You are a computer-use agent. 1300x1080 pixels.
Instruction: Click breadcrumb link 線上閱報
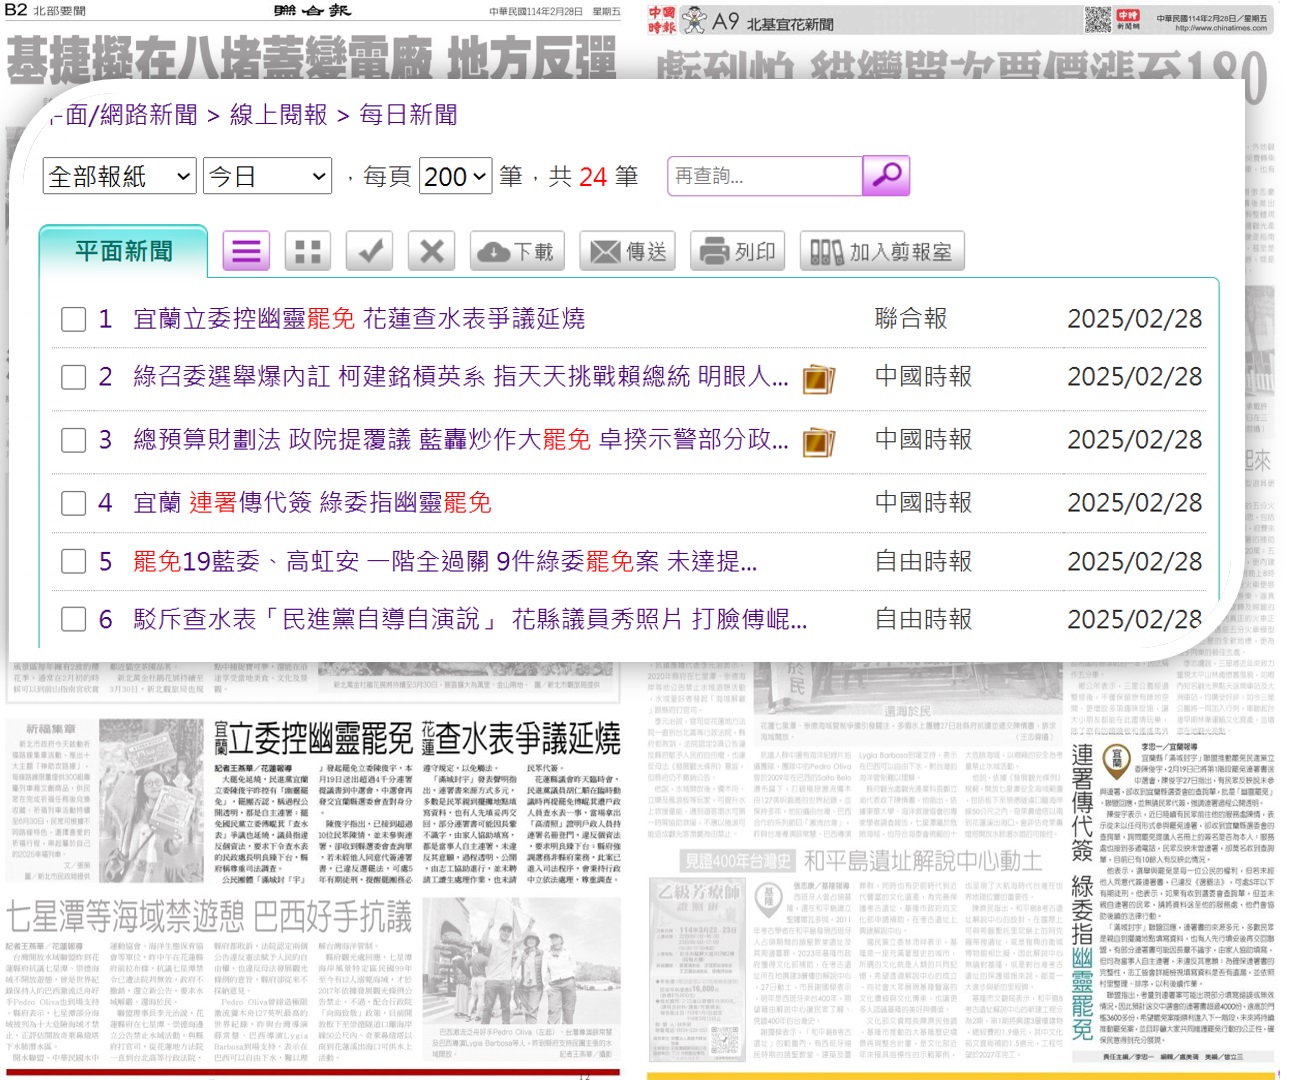[x=279, y=115]
